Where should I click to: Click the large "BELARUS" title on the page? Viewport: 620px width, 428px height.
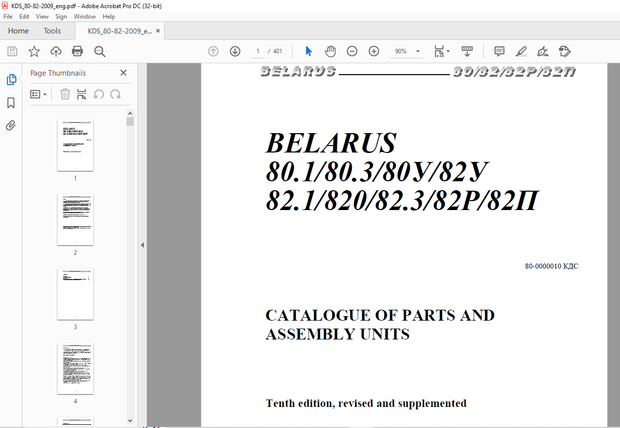(331, 142)
